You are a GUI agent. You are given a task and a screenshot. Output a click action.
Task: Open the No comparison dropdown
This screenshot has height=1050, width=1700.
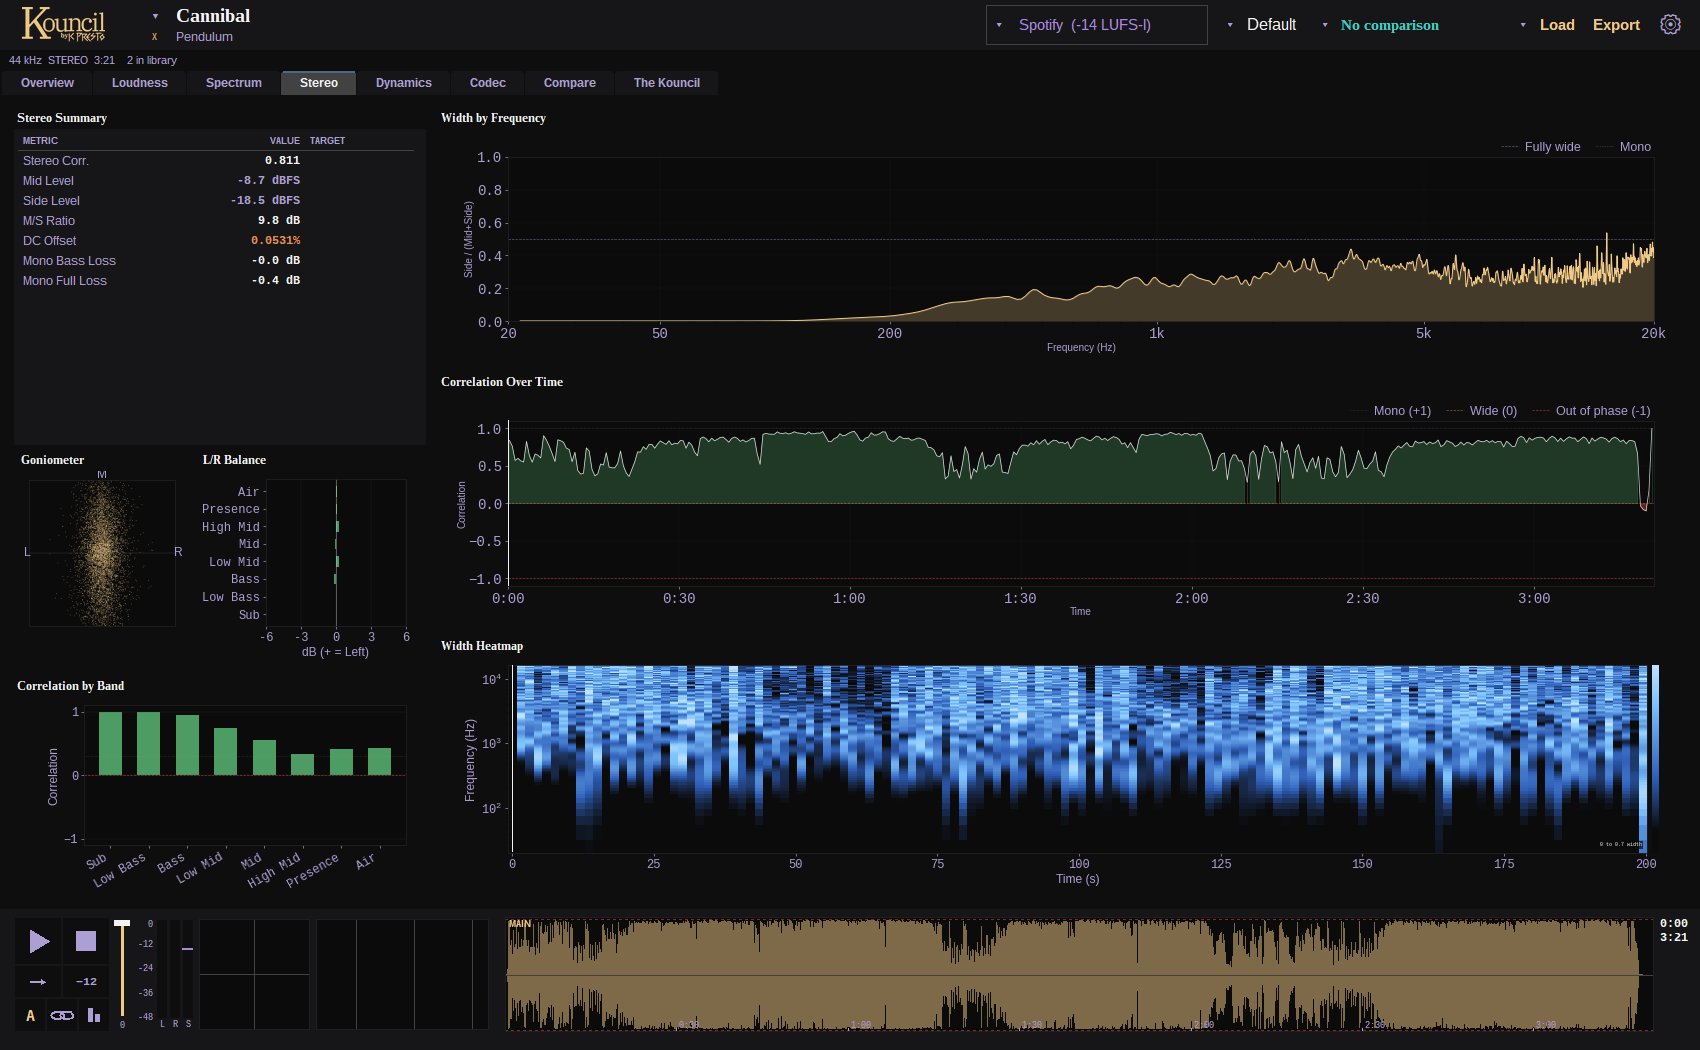click(x=1381, y=25)
